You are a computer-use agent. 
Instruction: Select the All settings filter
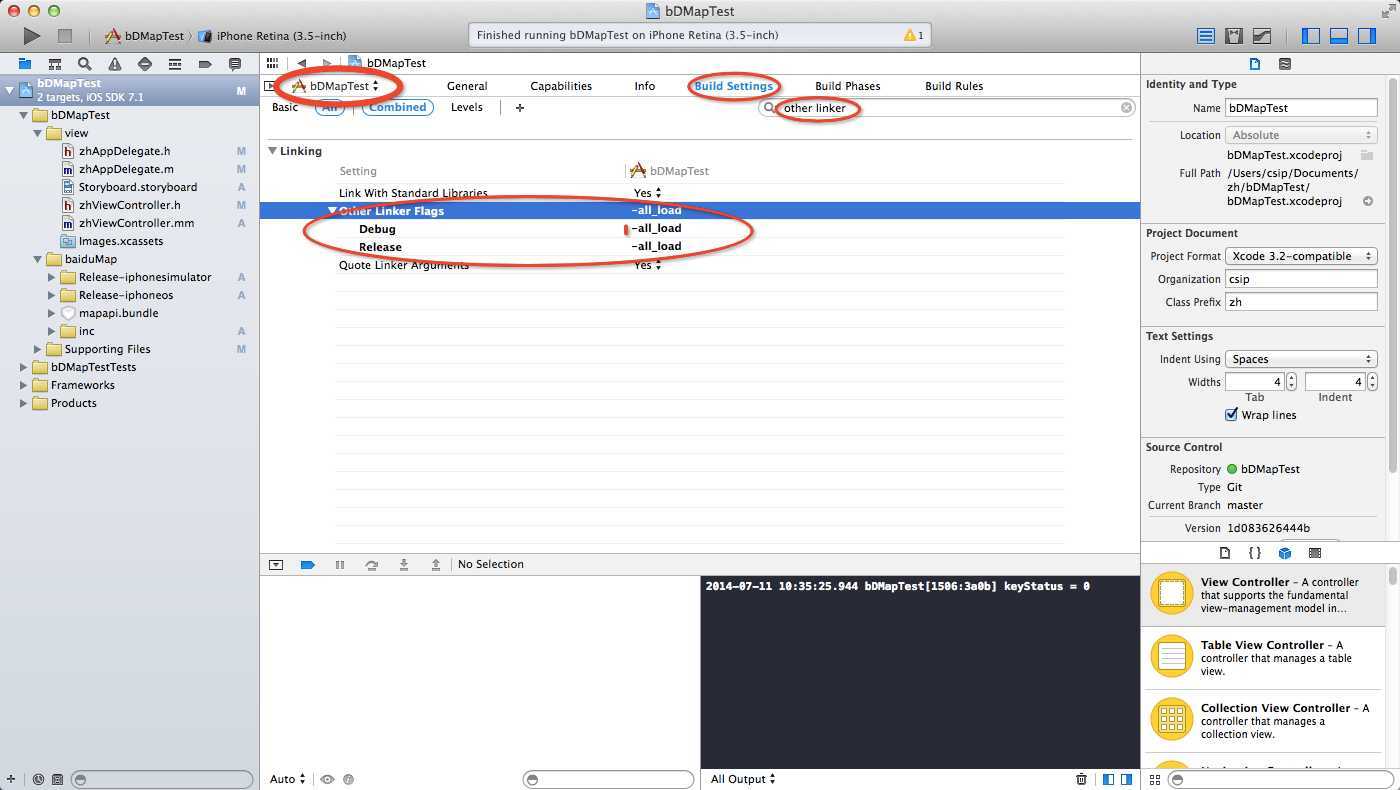[x=330, y=108]
